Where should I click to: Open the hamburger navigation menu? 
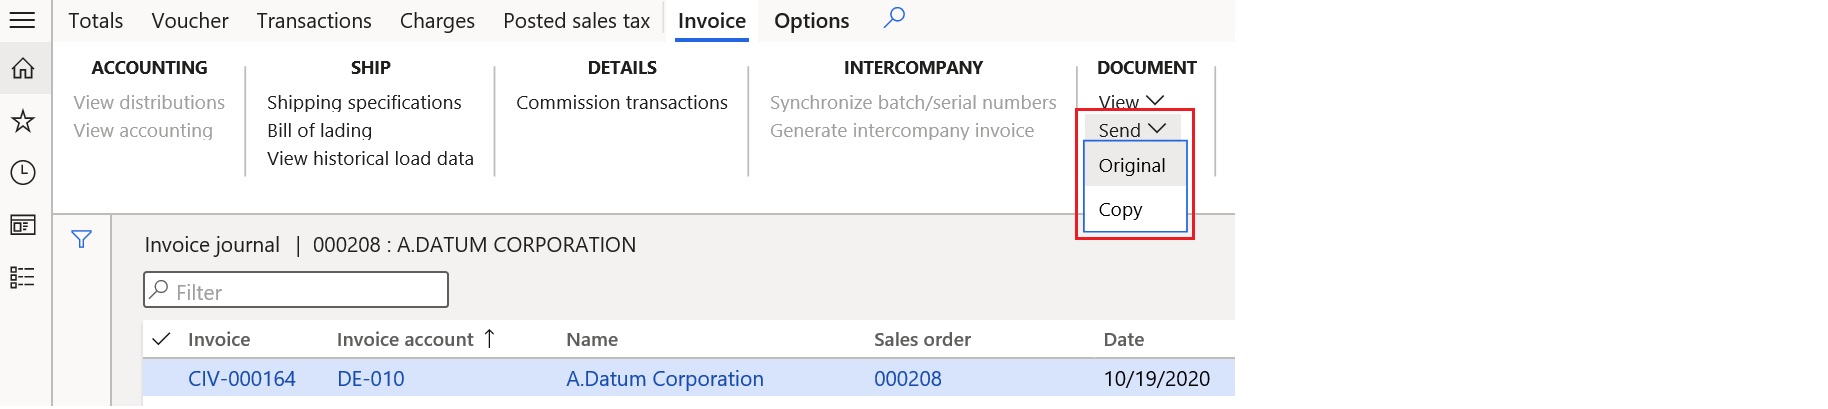(x=22, y=20)
